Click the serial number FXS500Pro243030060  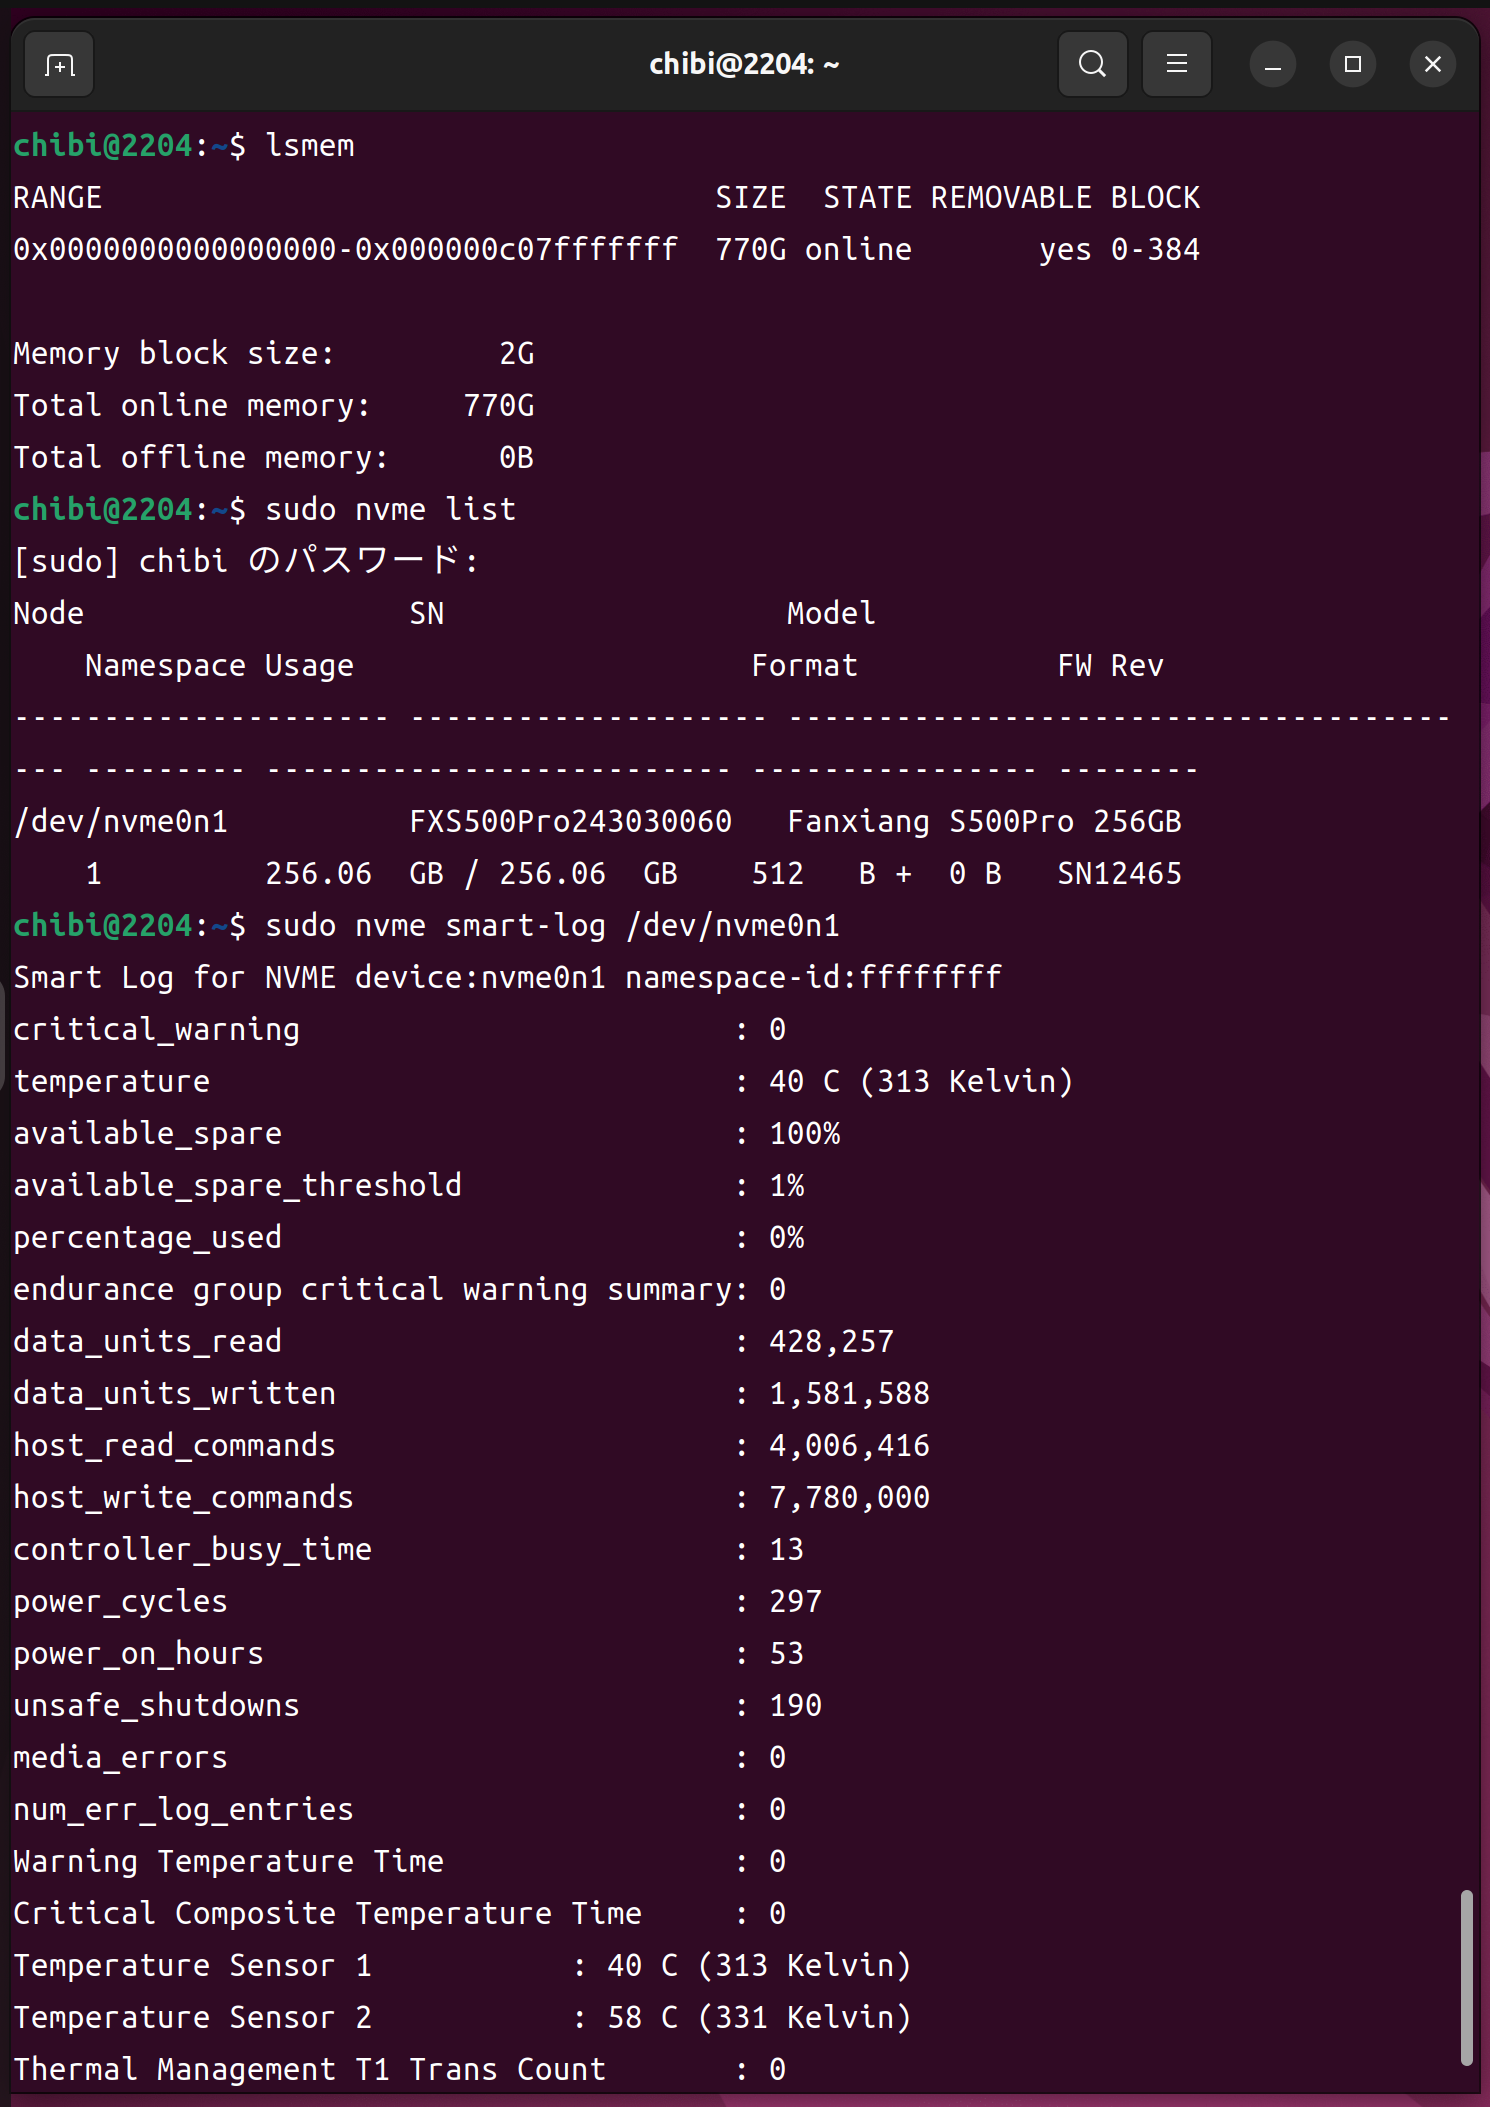(x=570, y=822)
